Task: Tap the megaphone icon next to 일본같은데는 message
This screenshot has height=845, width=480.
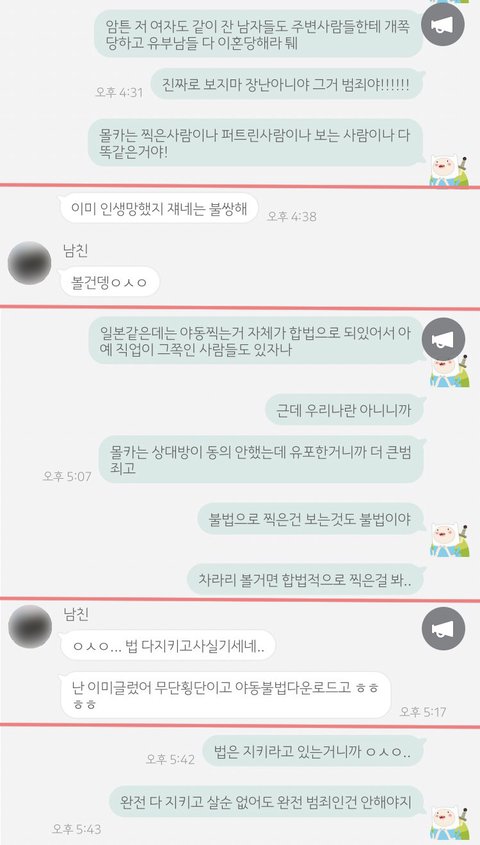Action: click(x=443, y=339)
